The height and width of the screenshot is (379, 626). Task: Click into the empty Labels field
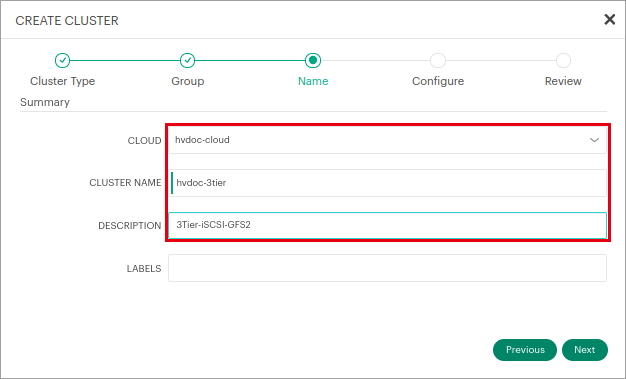(x=387, y=268)
